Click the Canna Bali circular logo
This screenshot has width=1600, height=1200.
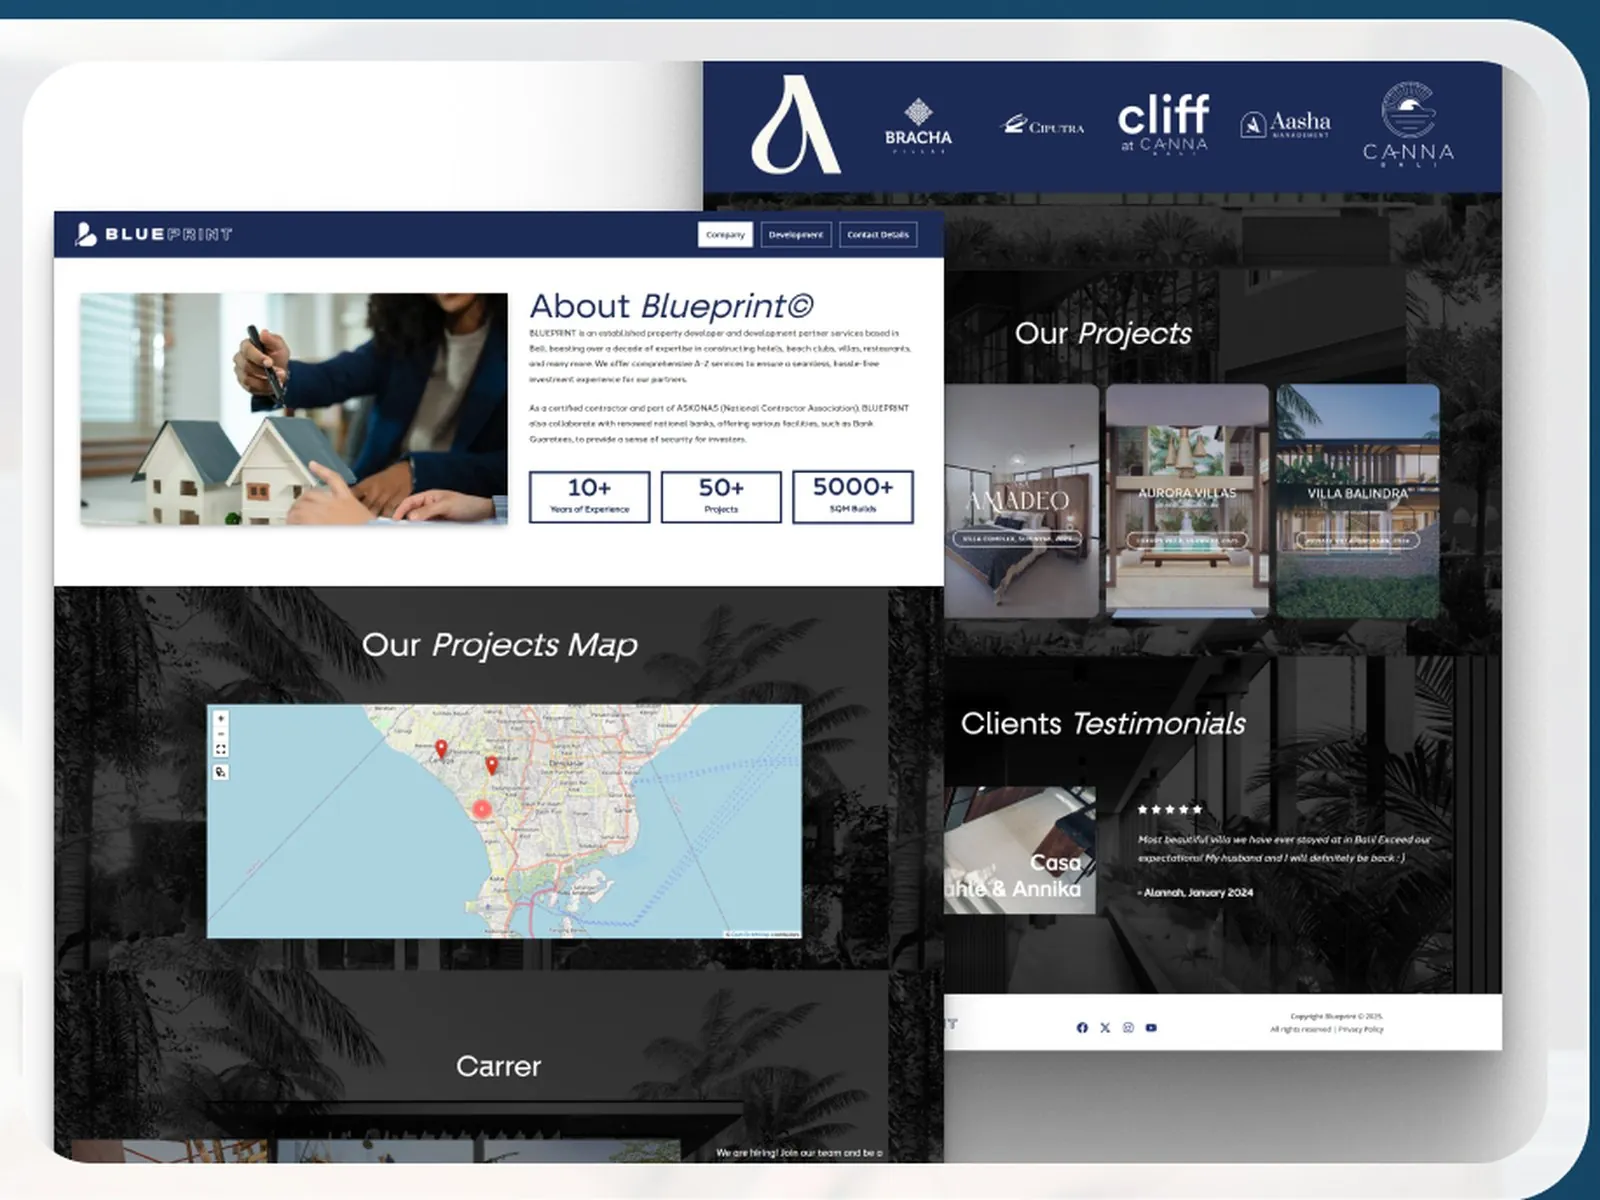[1408, 124]
